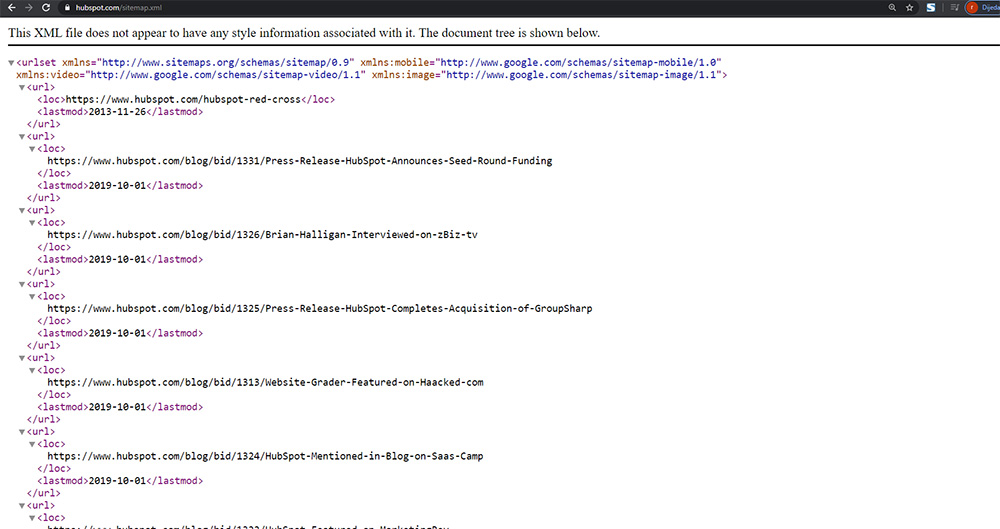Collapse the url node containing bid/1324
This screenshot has height=529, width=1000.
pos(22,432)
